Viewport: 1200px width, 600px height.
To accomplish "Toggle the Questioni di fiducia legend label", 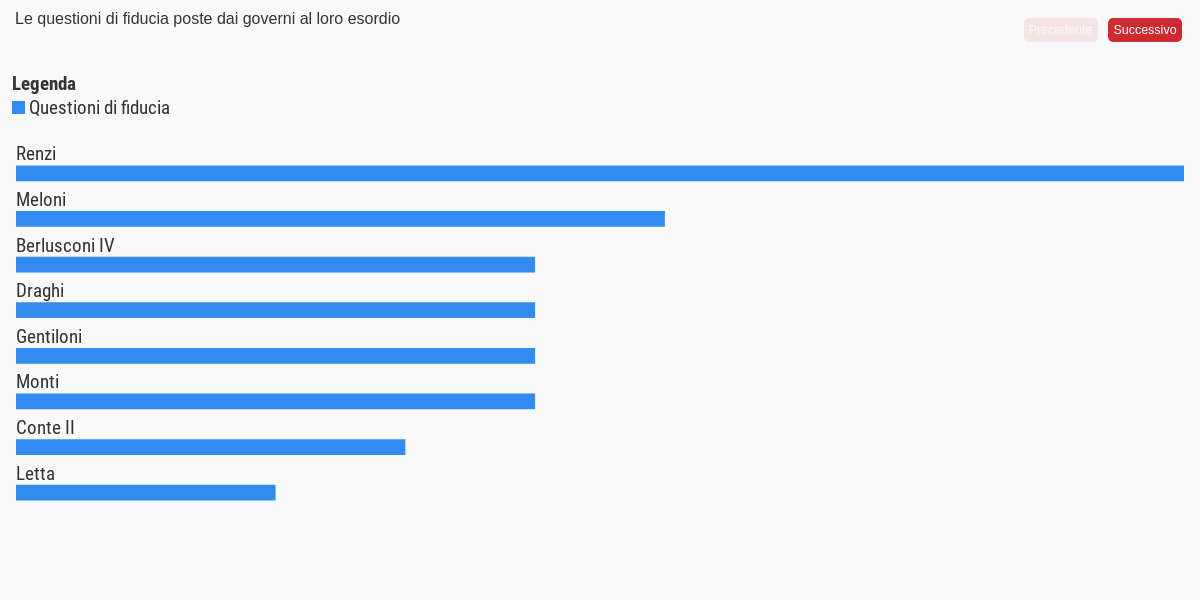I will click(99, 108).
